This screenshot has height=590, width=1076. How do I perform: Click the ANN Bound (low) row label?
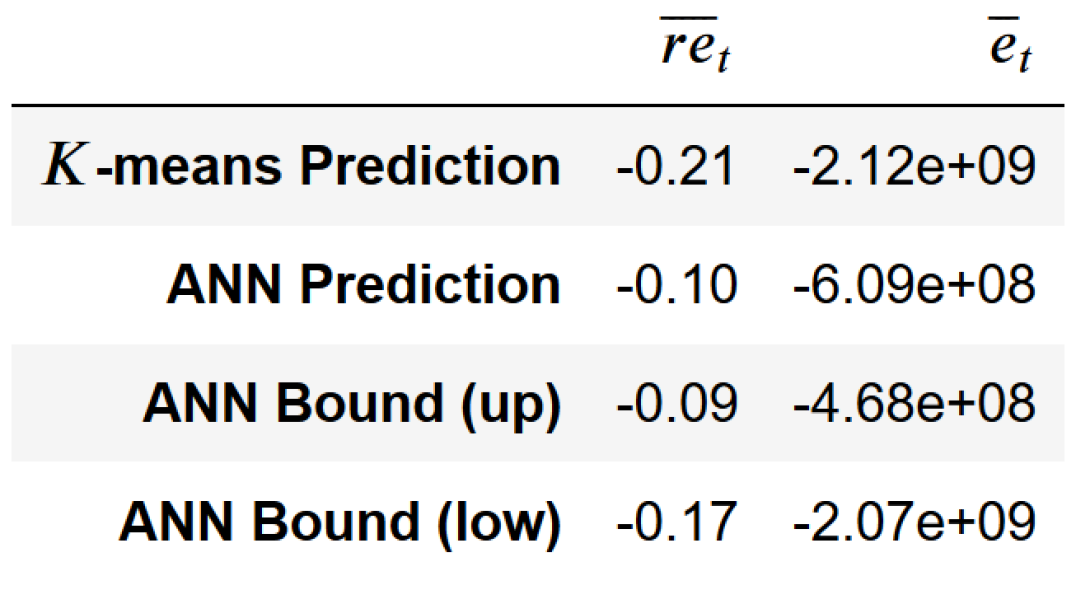pos(339,521)
